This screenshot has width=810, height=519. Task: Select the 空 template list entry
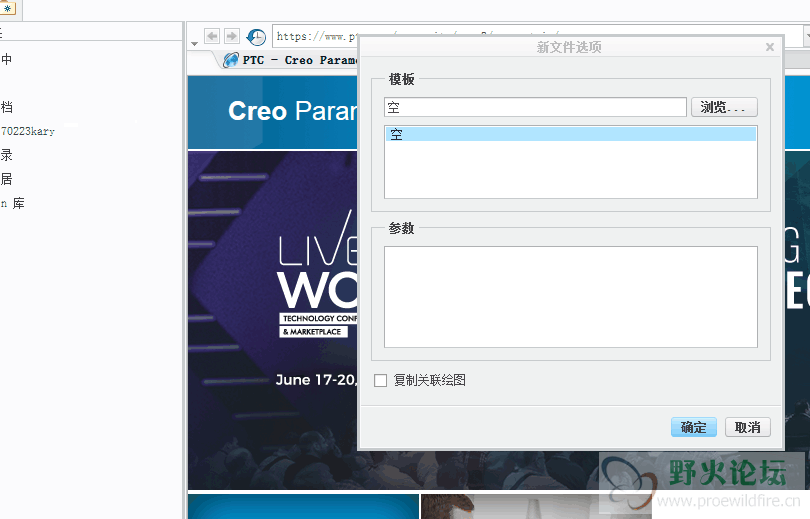coord(570,134)
